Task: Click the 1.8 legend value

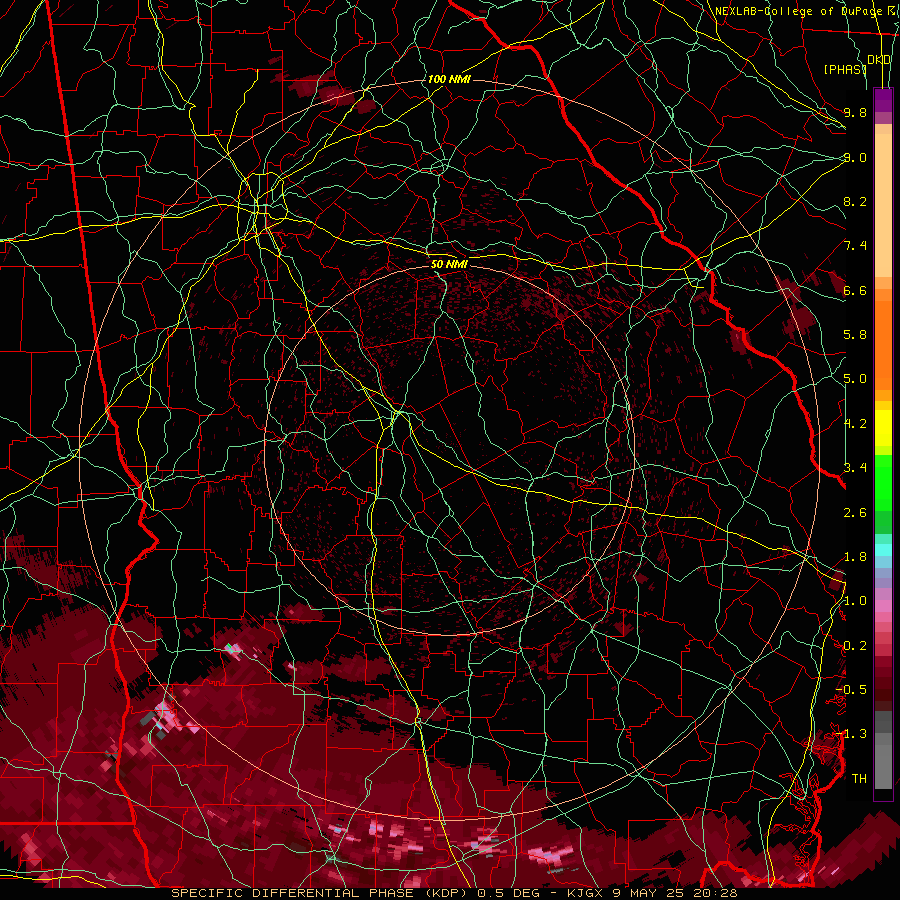Action: [855, 557]
